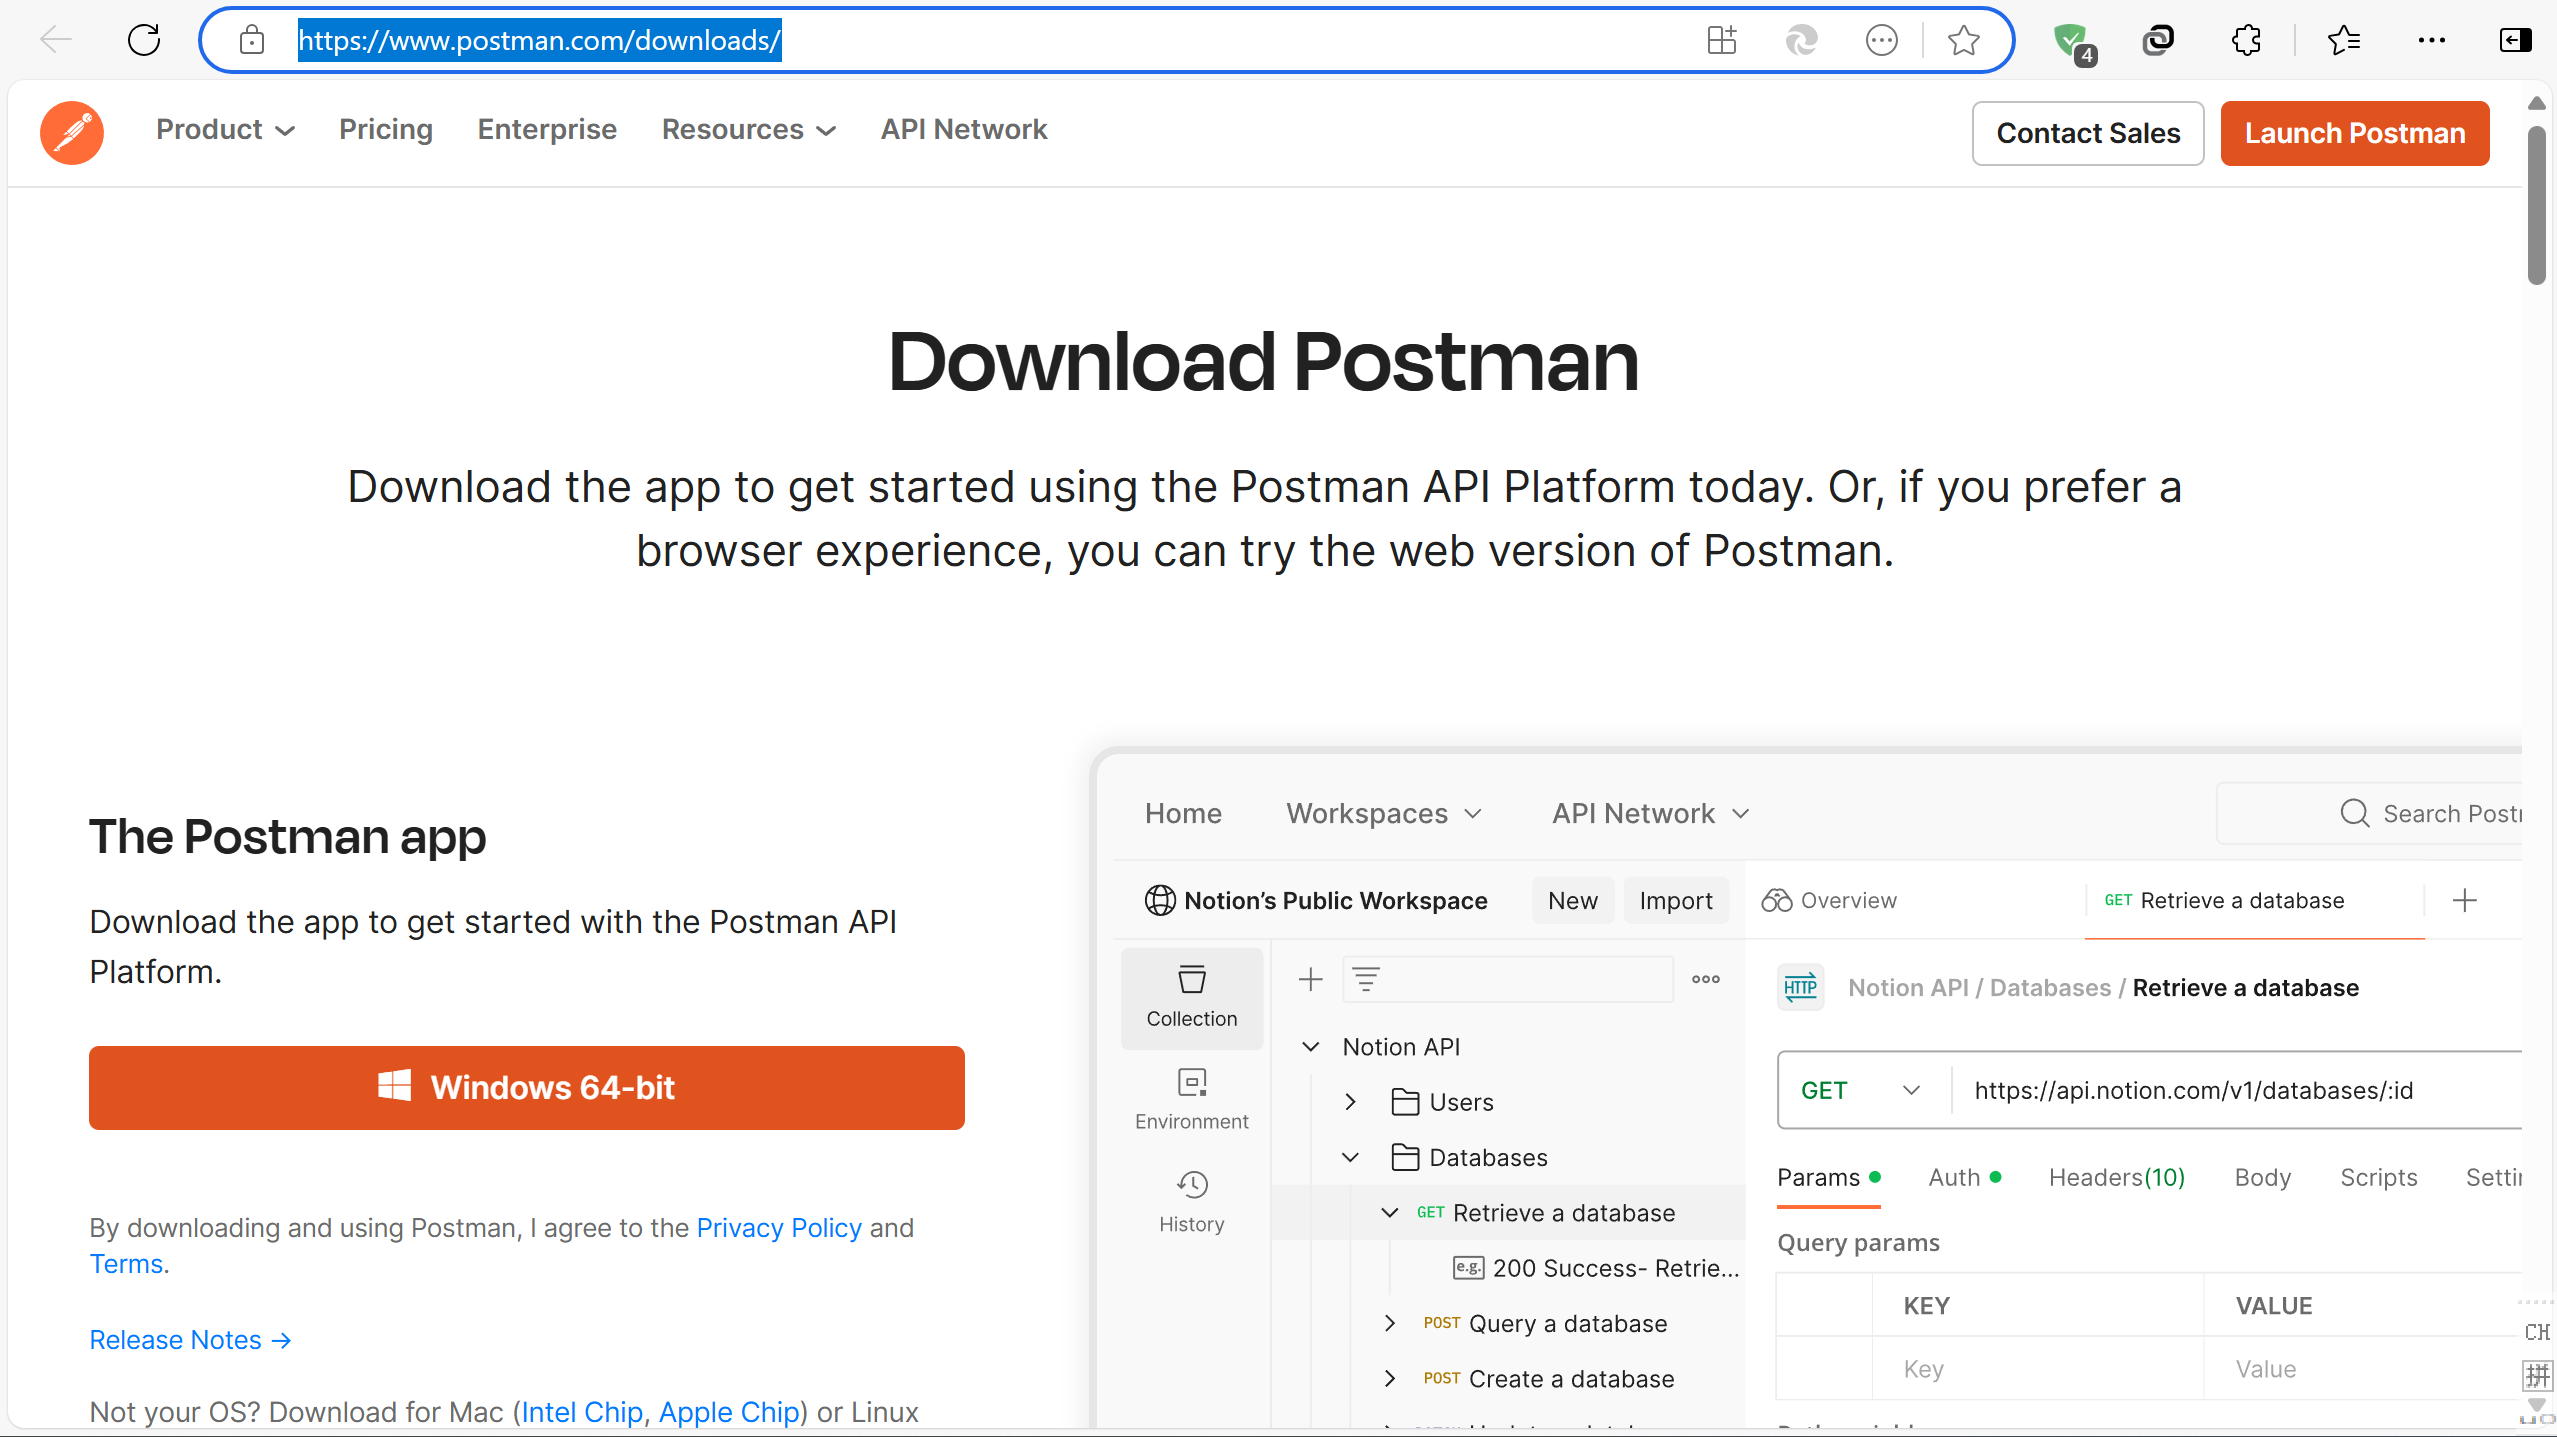Collapse the Retrieve a database request

(x=1389, y=1212)
